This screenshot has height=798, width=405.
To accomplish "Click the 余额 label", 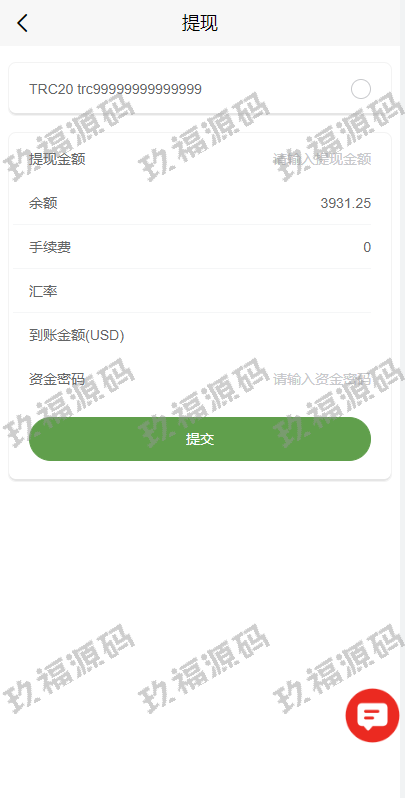I will [x=43, y=204].
